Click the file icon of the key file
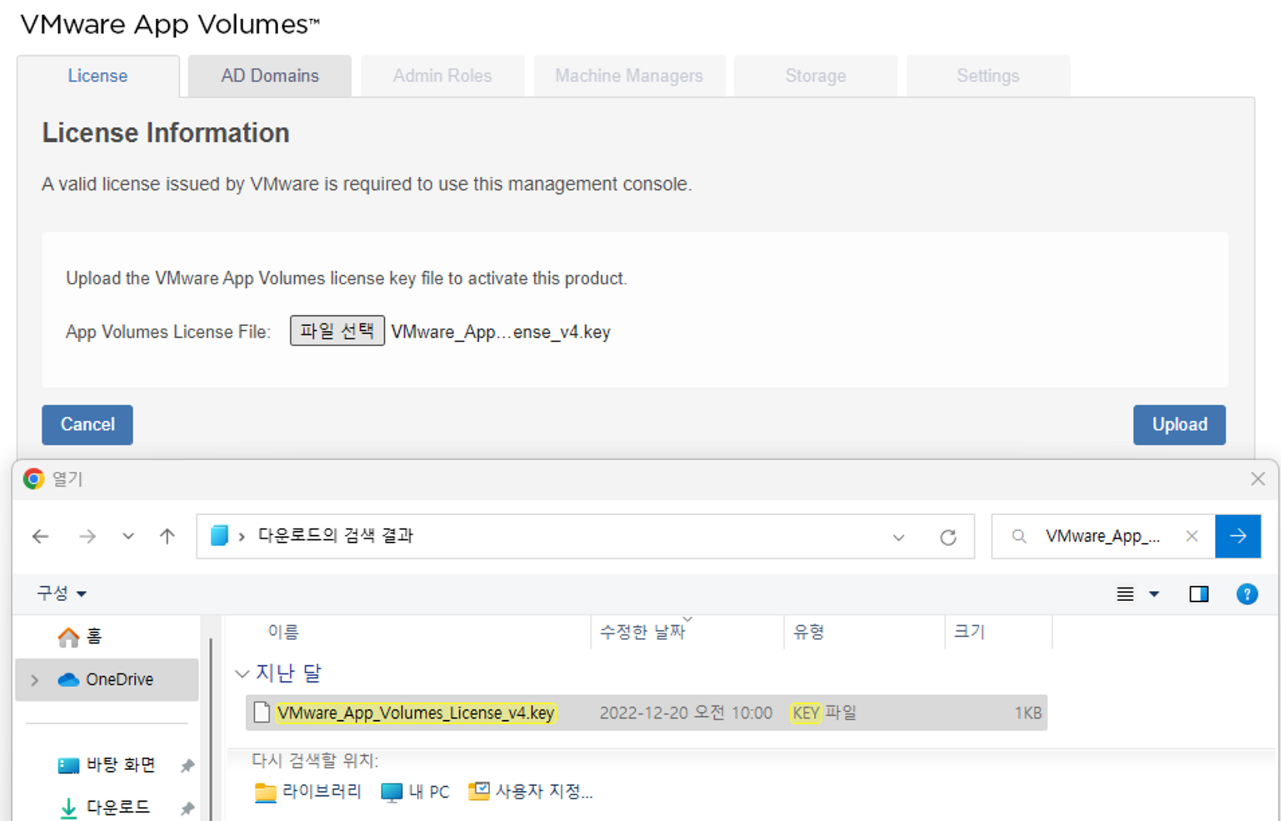This screenshot has height=821, width=1281. click(x=262, y=713)
